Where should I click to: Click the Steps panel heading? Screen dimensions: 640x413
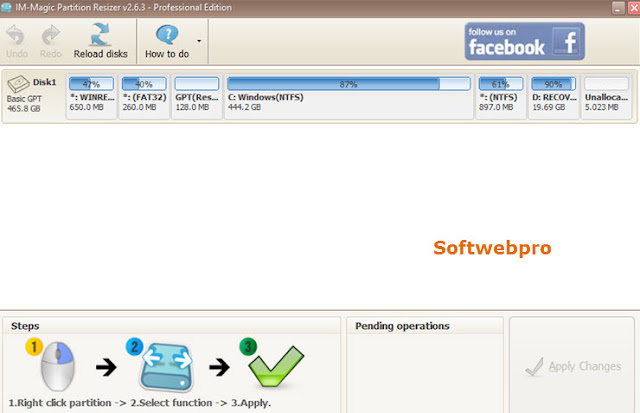[x=25, y=326]
